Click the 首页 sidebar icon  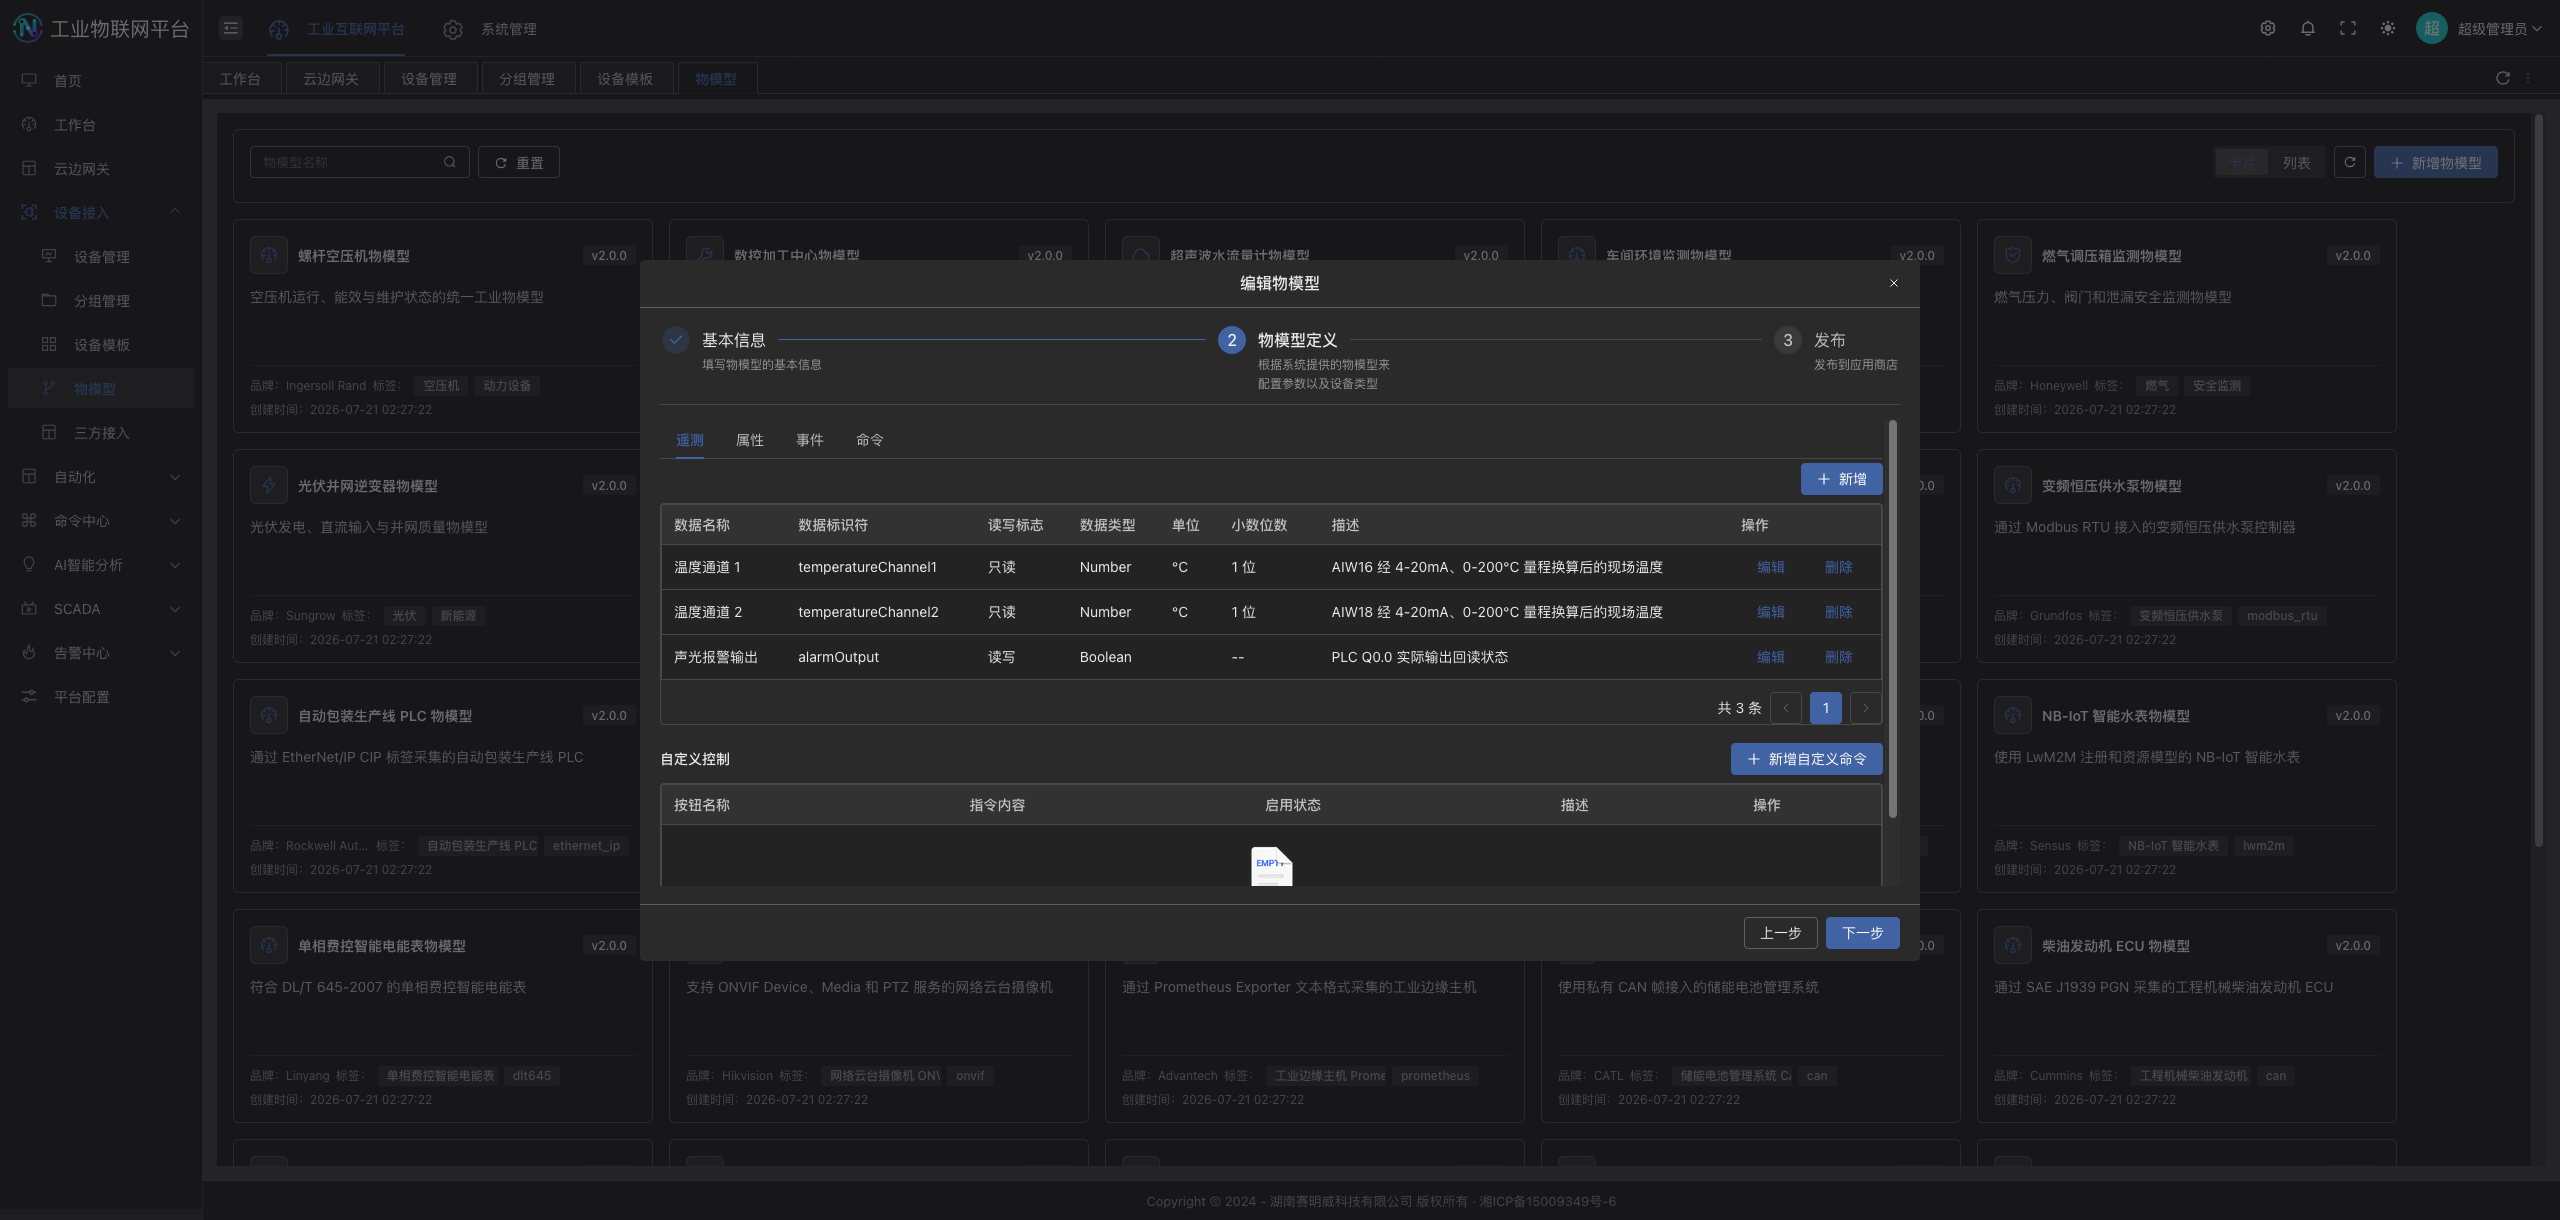click(29, 80)
